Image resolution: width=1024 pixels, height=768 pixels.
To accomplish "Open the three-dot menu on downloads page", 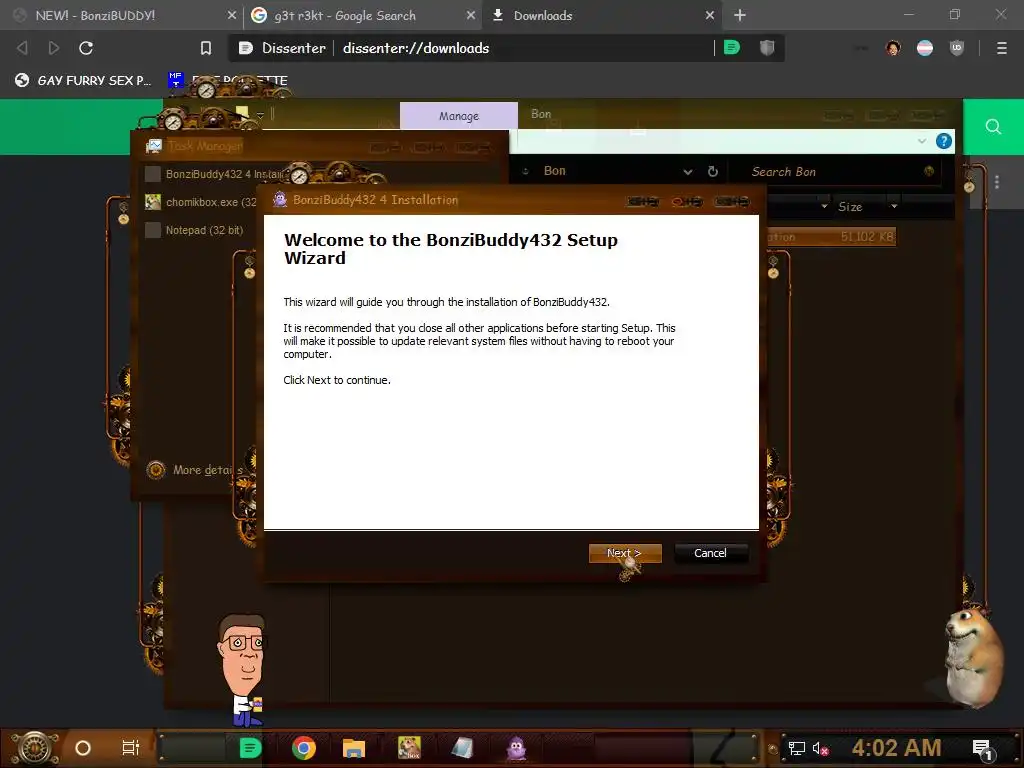I will 997,182.
